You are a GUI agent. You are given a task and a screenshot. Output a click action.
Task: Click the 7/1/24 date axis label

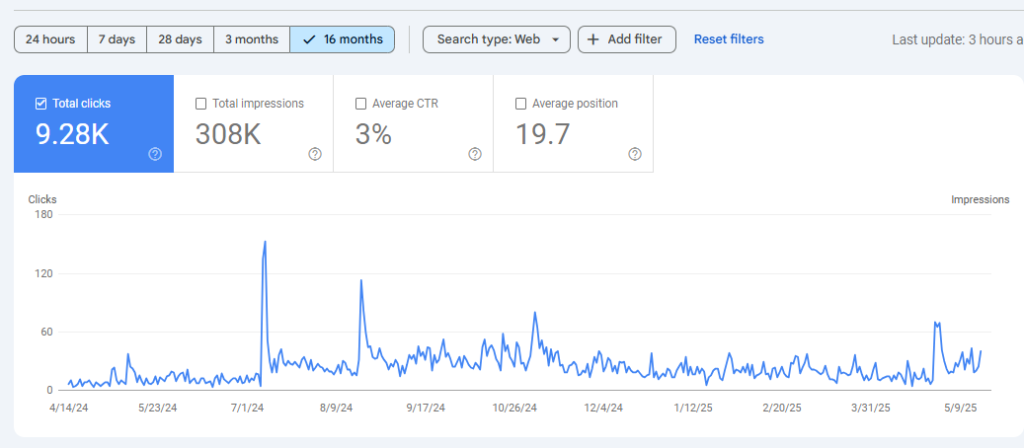point(248,408)
